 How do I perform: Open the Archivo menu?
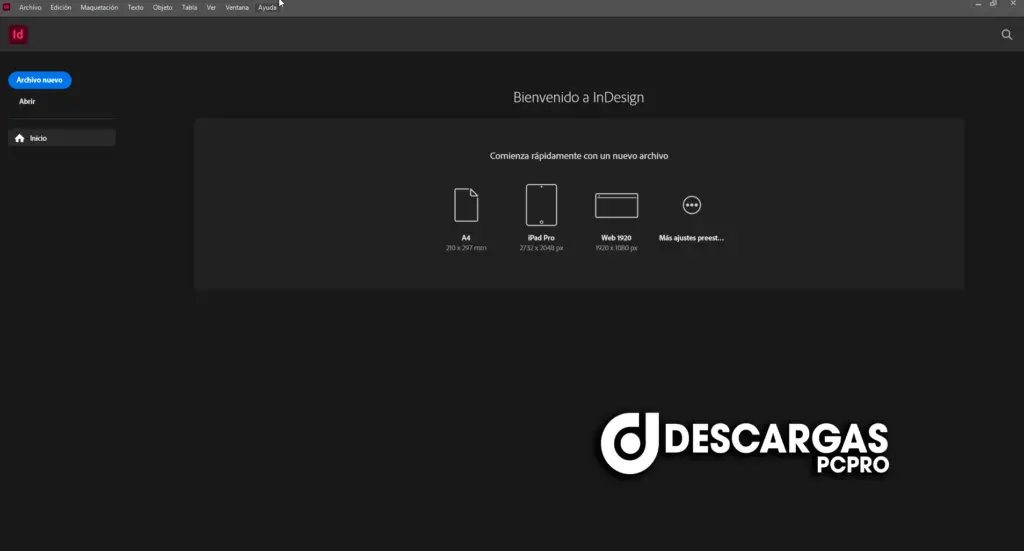[30, 7]
